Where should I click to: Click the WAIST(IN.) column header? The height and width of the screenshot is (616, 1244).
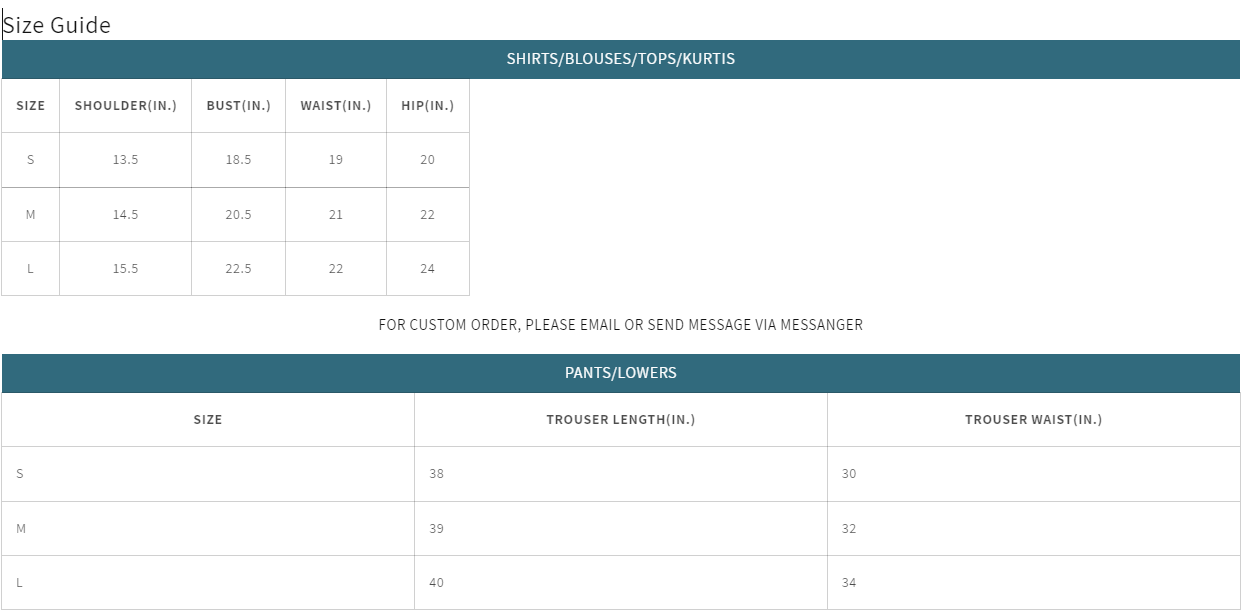(335, 106)
